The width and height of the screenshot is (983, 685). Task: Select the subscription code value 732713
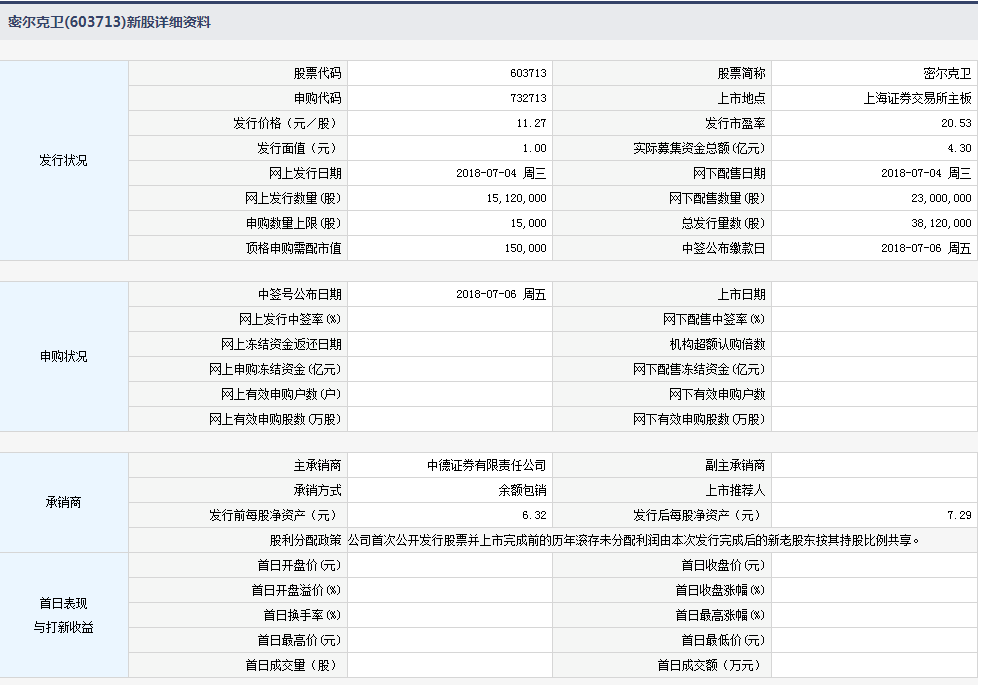pyautogui.click(x=527, y=98)
